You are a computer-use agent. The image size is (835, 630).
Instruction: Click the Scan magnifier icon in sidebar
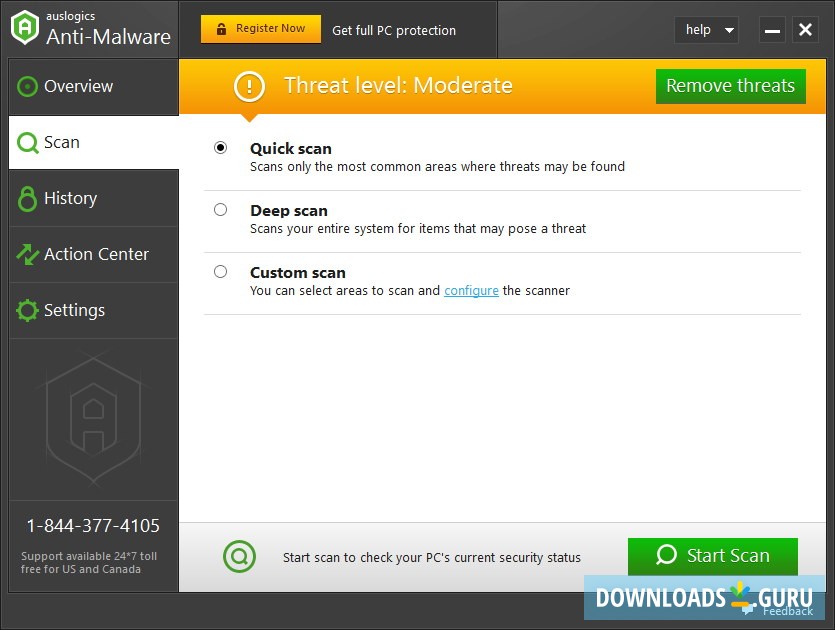point(28,143)
